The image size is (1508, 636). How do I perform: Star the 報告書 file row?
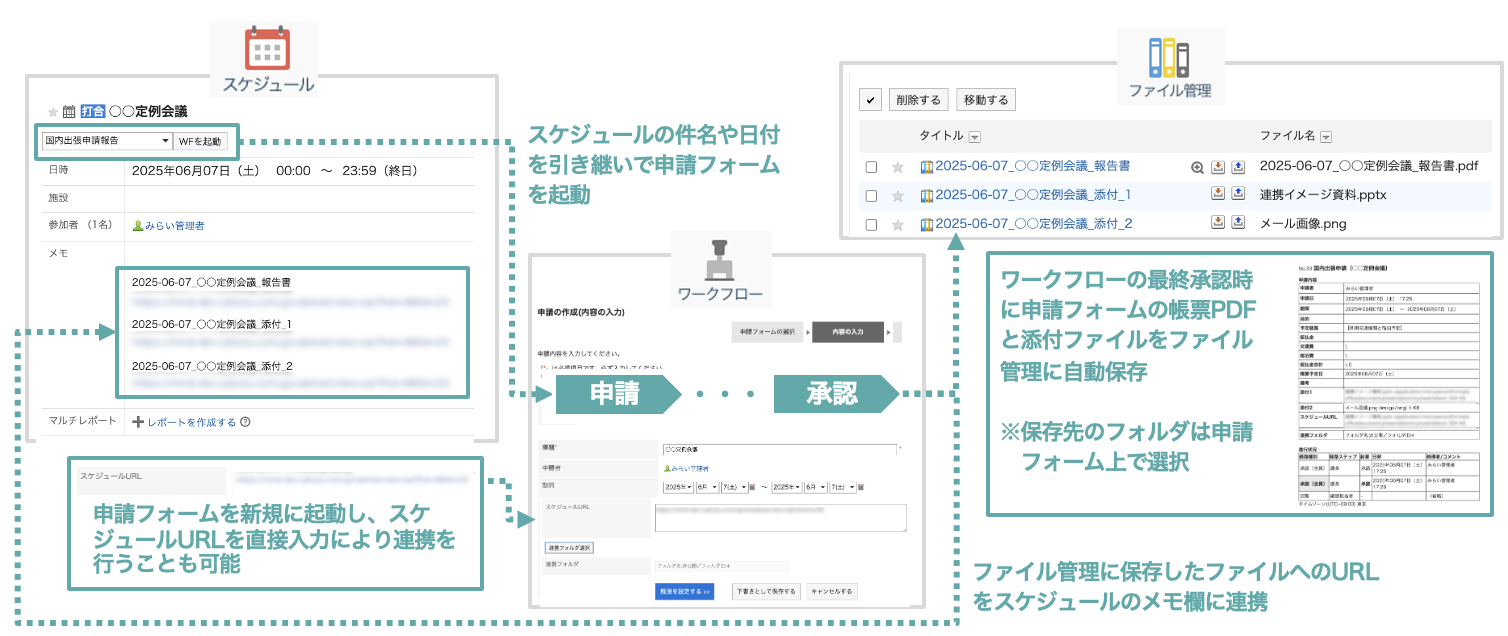tap(898, 167)
